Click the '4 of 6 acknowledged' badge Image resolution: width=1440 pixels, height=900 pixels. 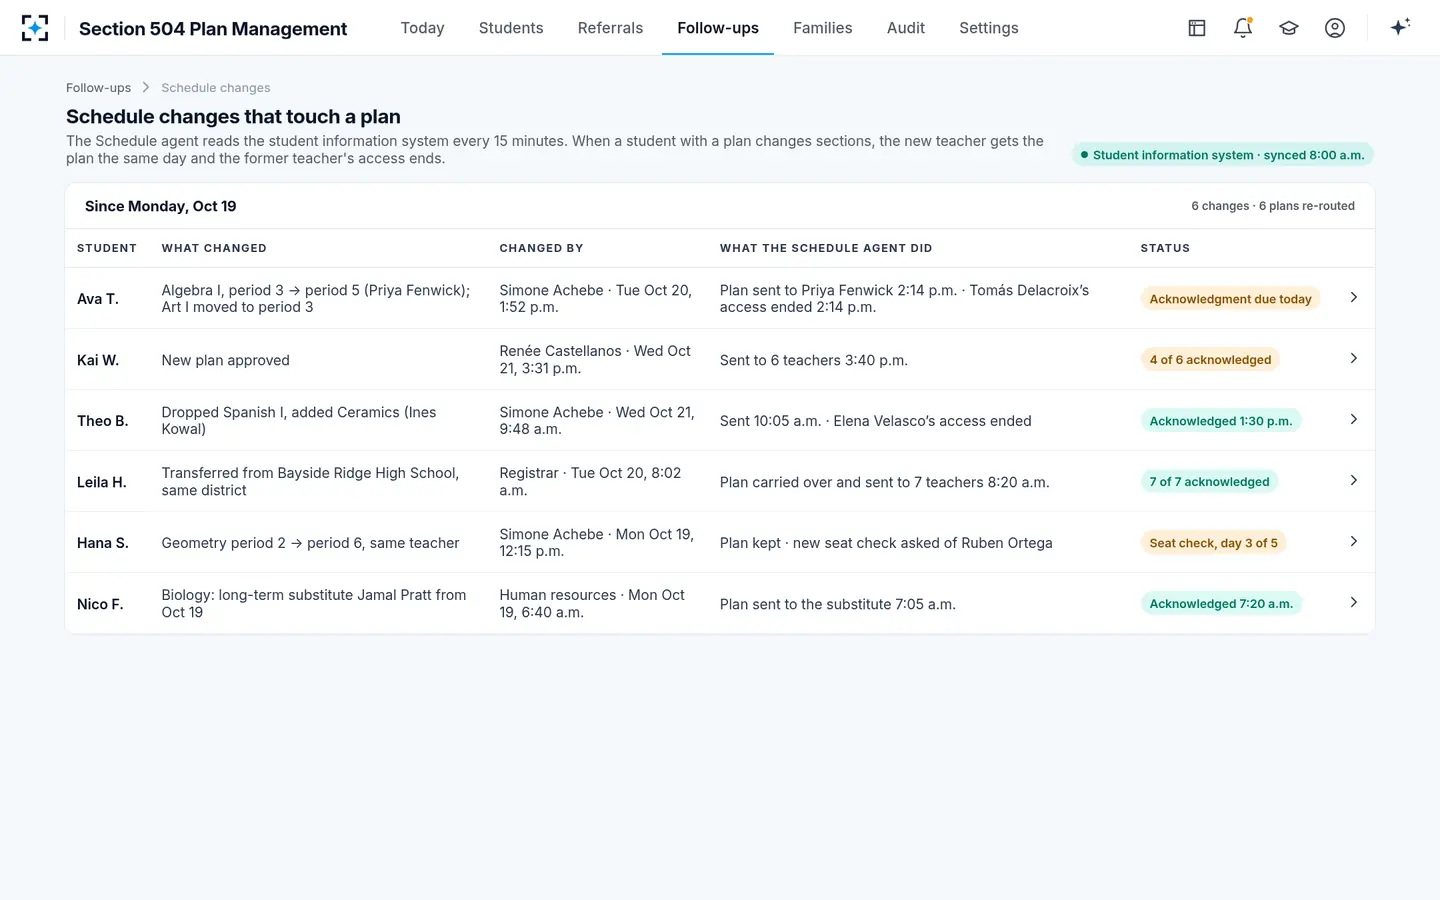1210,360
